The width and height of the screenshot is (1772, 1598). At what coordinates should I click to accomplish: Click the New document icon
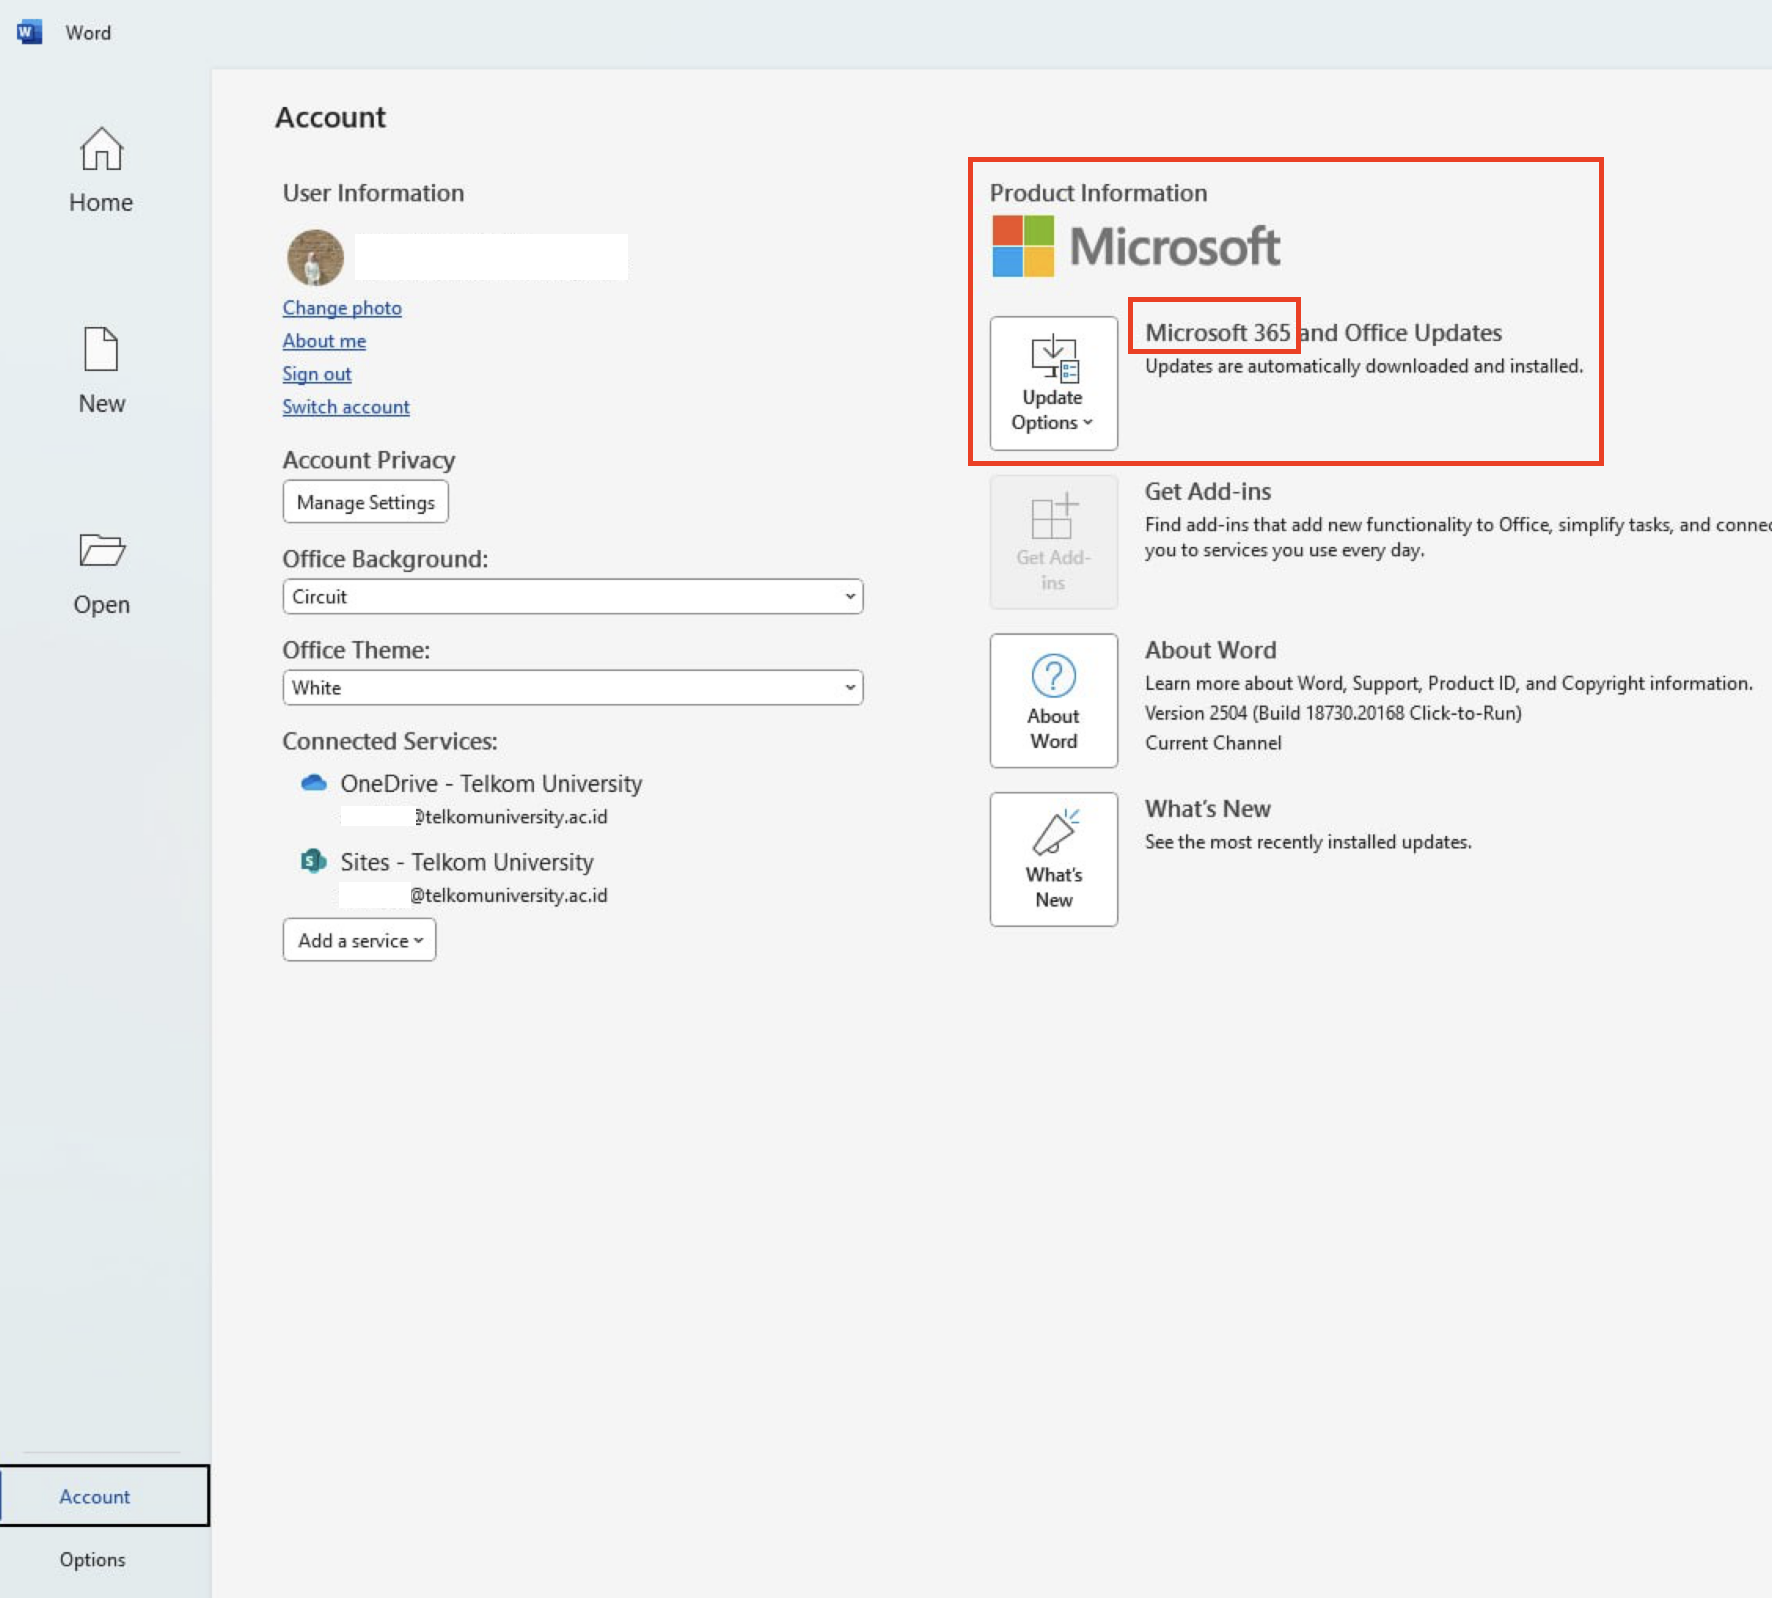(x=101, y=350)
